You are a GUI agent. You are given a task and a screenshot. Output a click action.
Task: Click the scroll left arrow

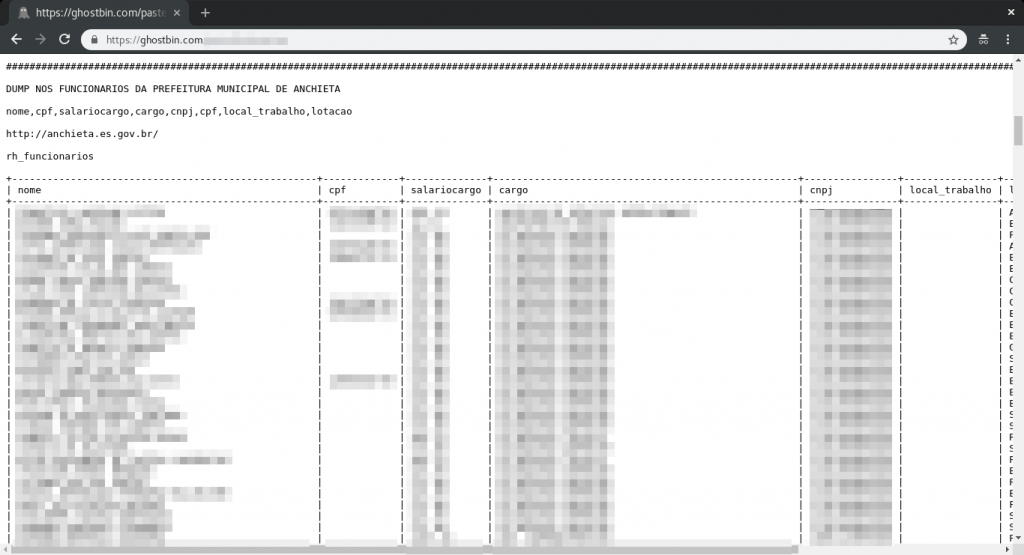pyautogui.click(x=5, y=550)
